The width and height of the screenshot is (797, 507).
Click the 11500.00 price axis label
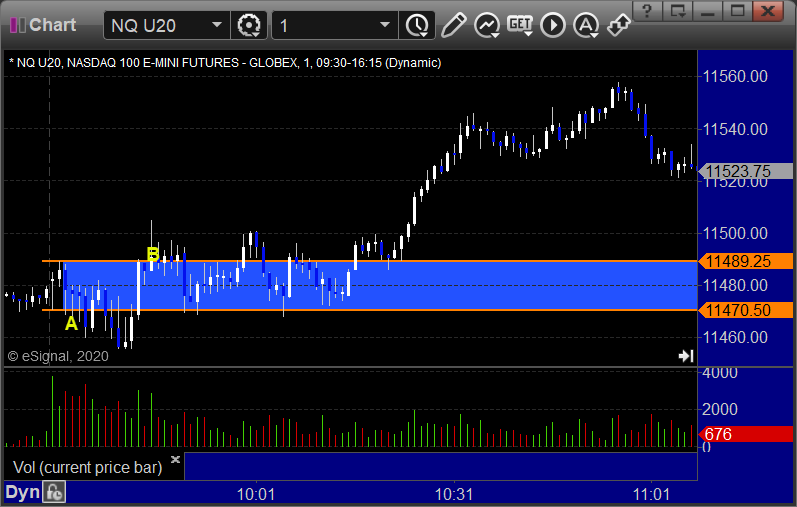pyautogui.click(x=735, y=233)
